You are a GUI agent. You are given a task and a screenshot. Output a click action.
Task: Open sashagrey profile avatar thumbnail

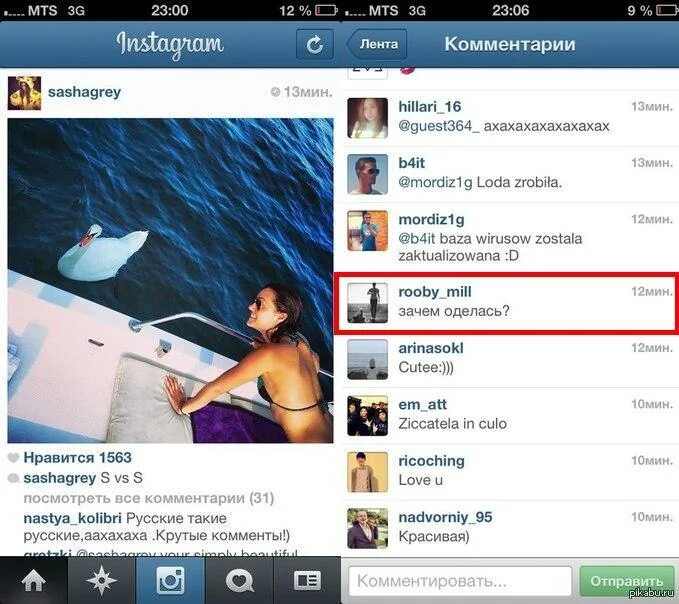click(x=25, y=93)
